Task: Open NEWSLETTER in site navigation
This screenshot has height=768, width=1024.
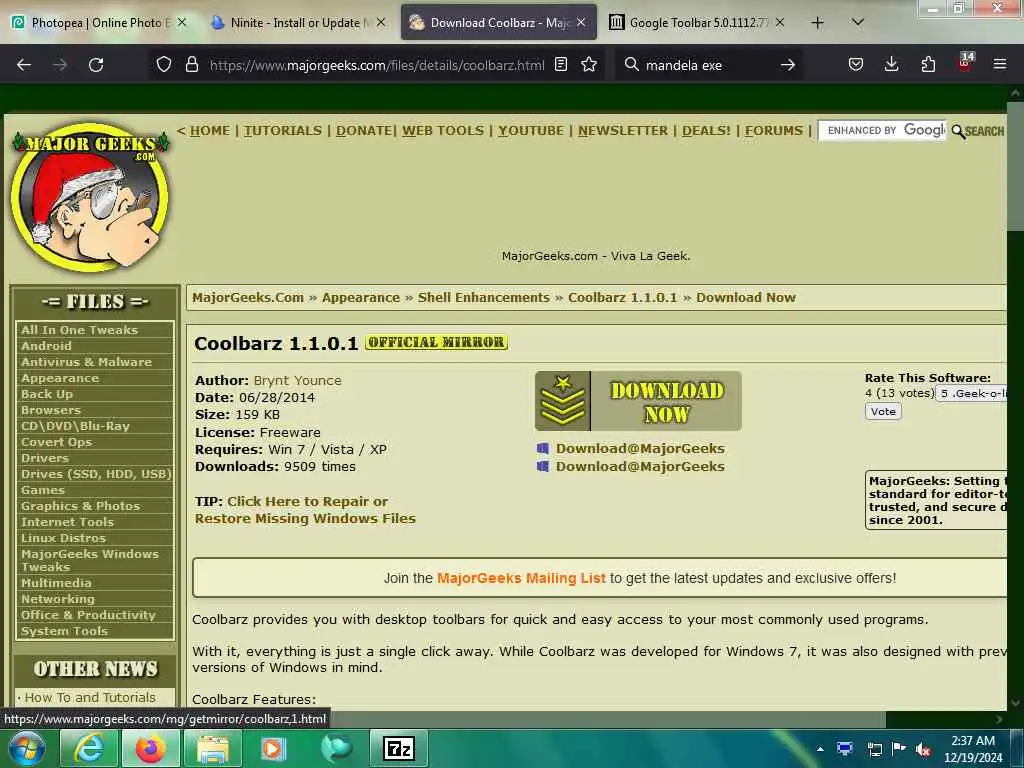Action: pyautogui.click(x=622, y=131)
